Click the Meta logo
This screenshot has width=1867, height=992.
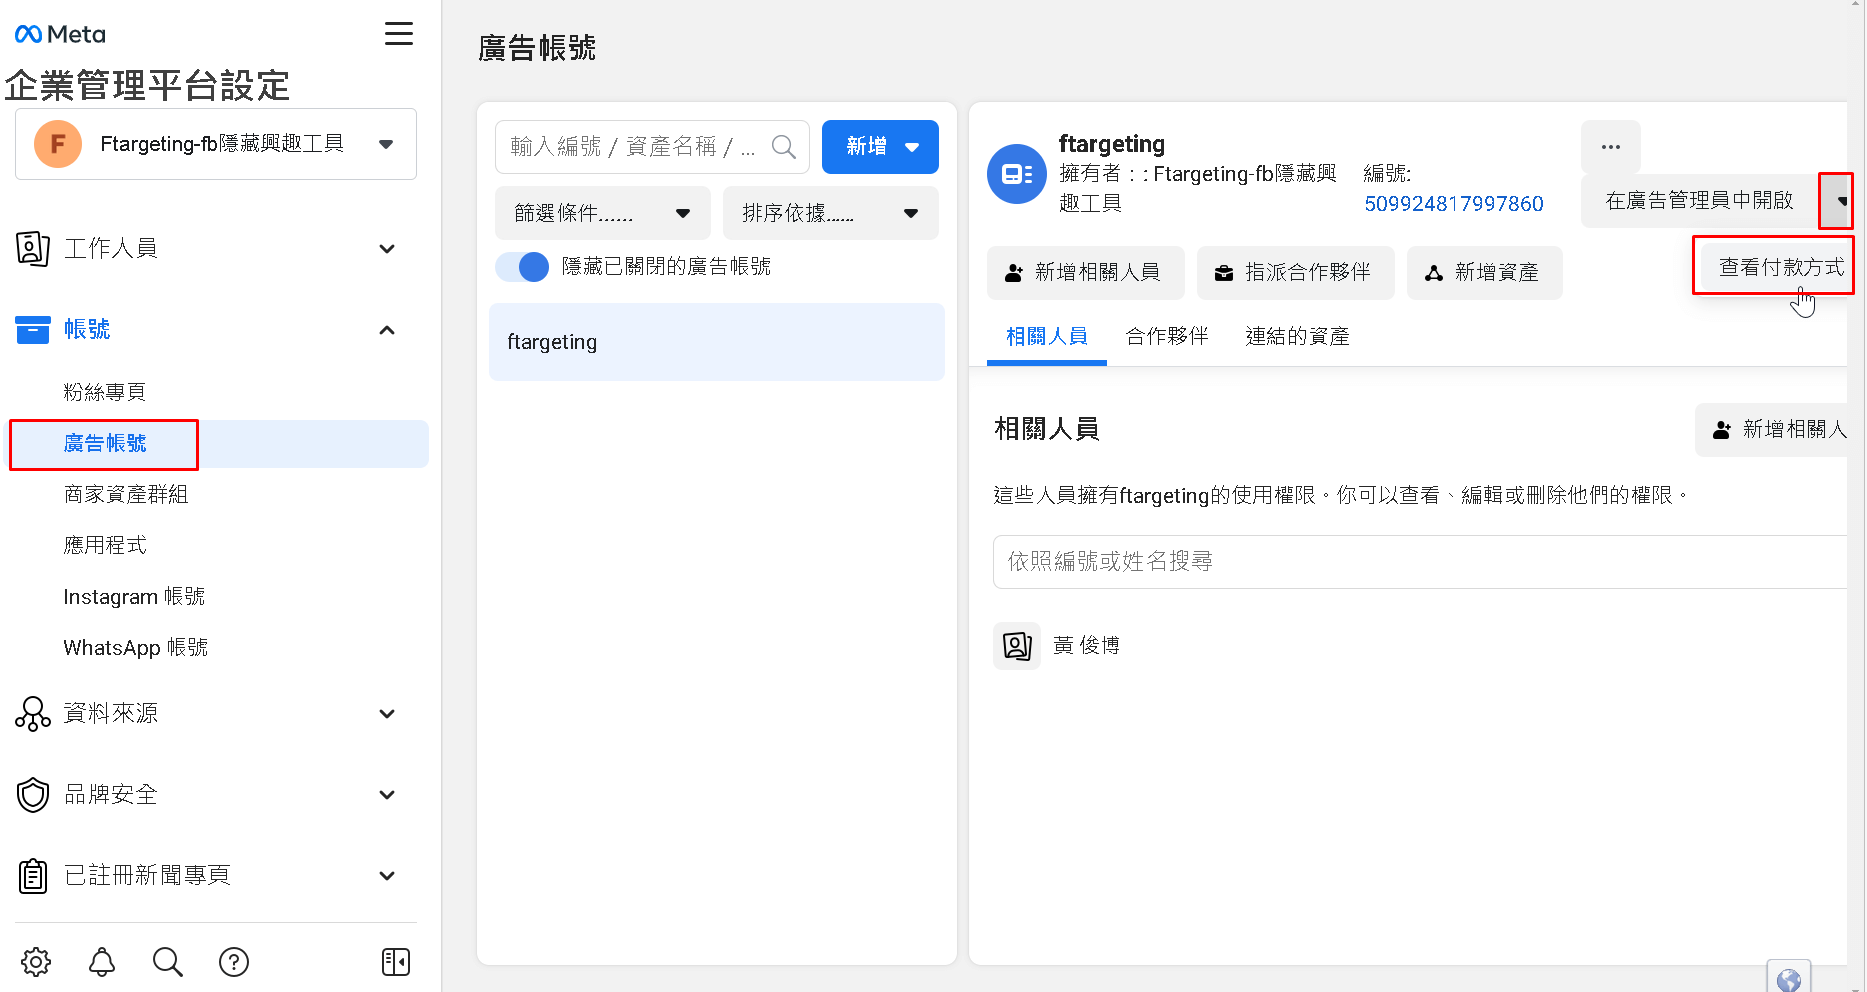click(60, 34)
